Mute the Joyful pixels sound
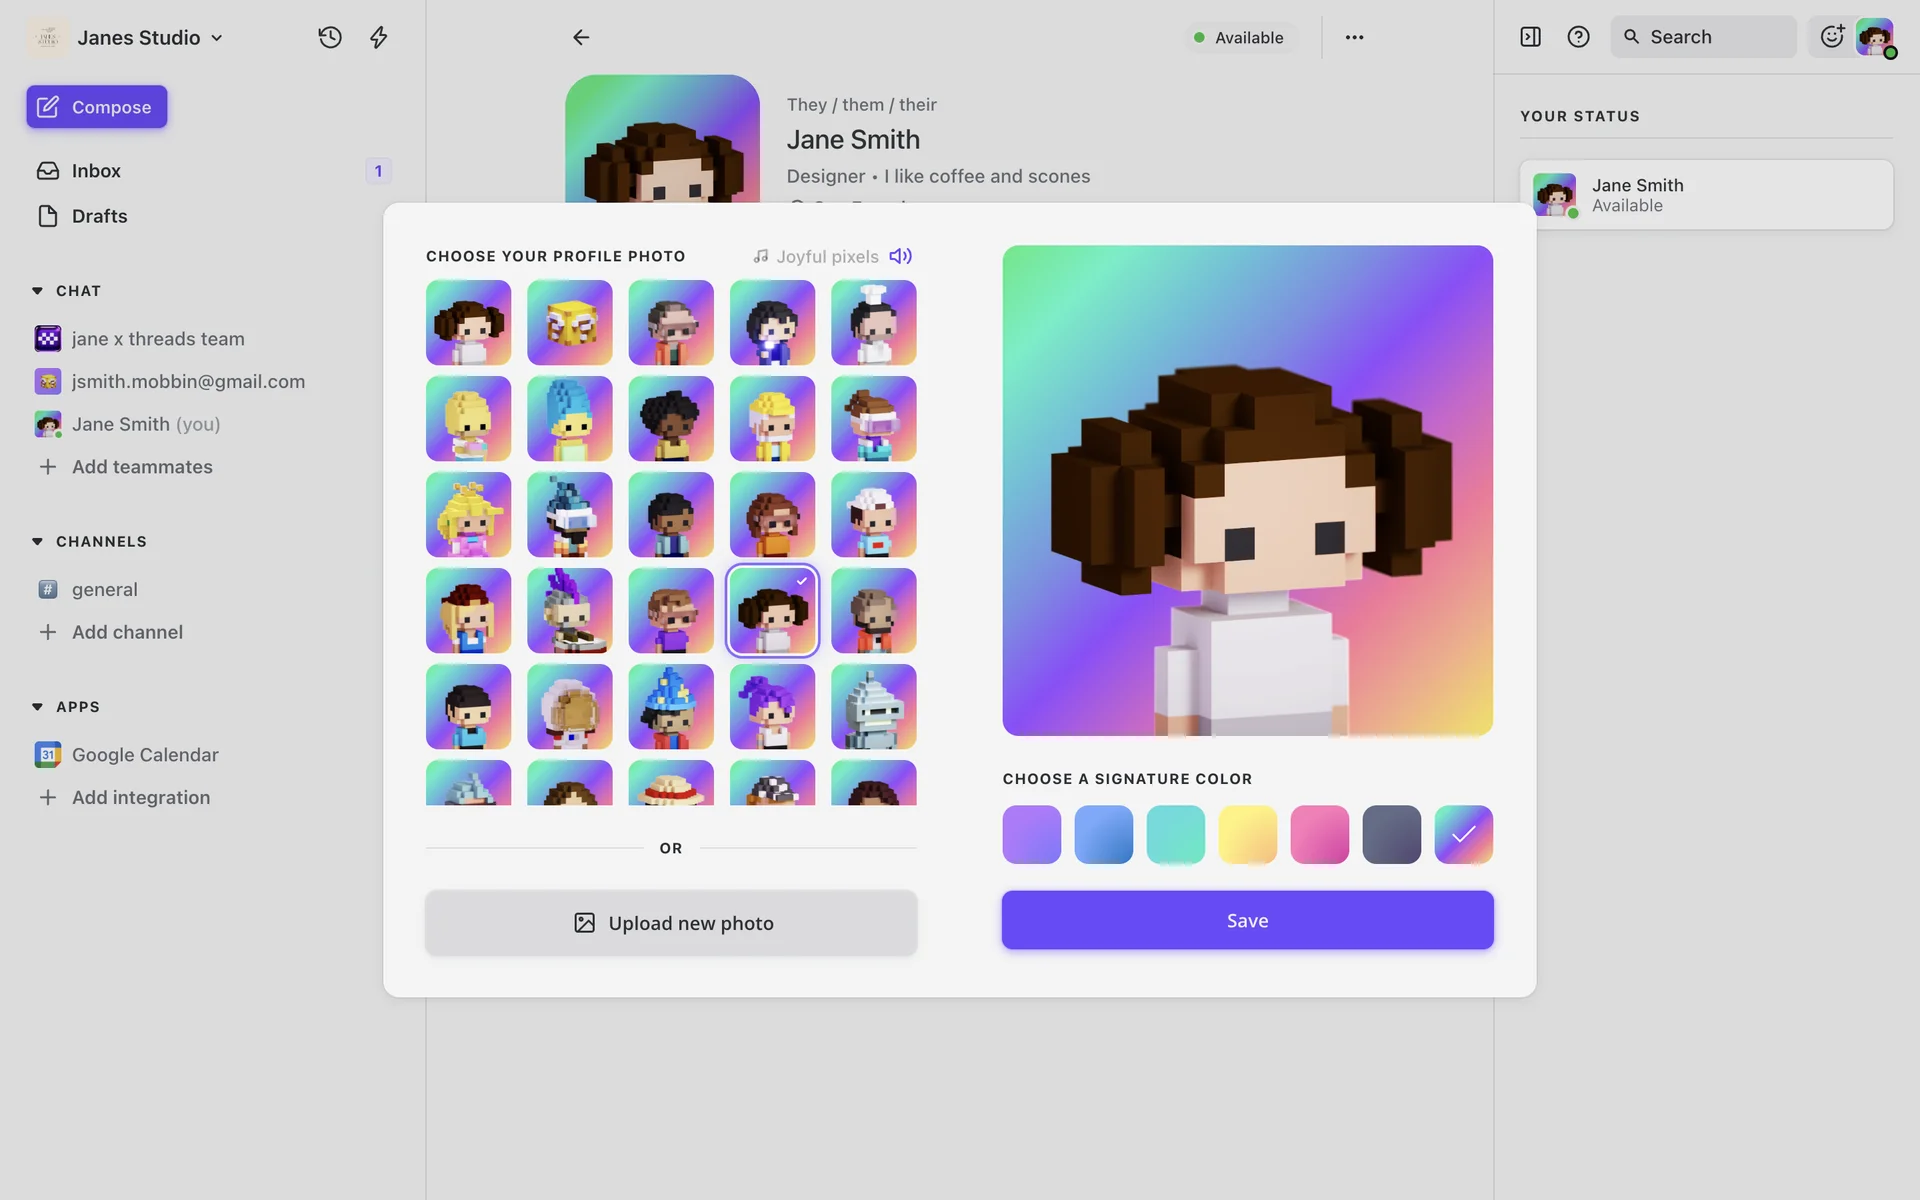Viewport: 1920px width, 1200px height. (900, 256)
